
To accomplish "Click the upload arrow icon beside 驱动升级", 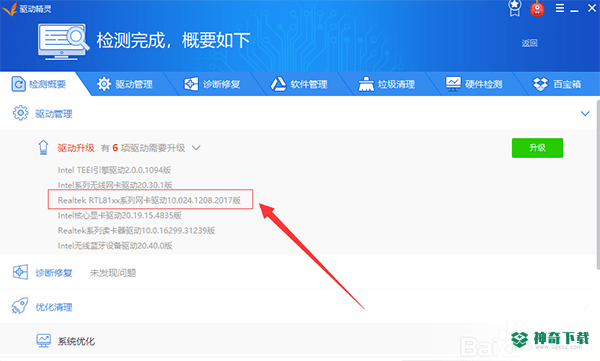I will 43,147.
